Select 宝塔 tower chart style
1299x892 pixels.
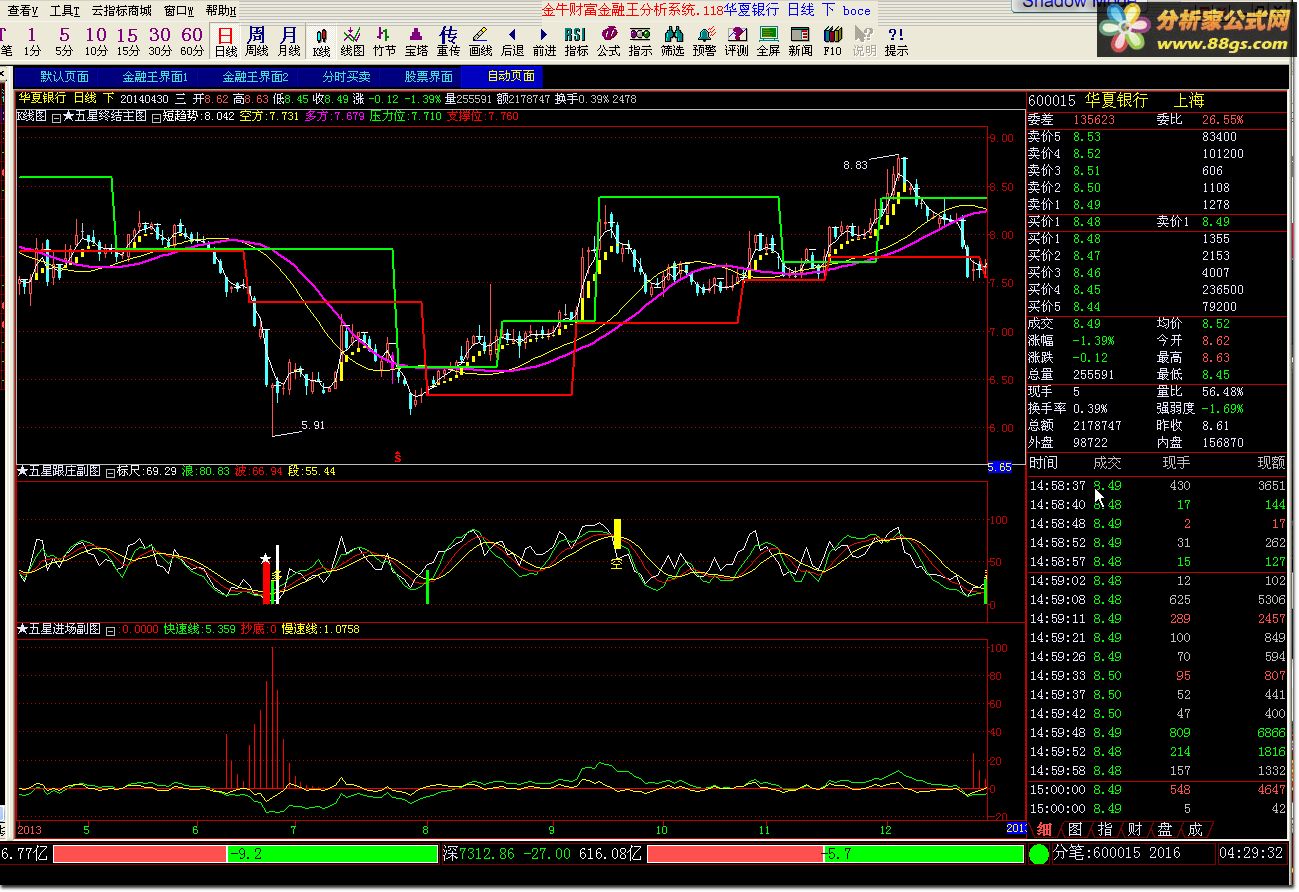pos(416,41)
